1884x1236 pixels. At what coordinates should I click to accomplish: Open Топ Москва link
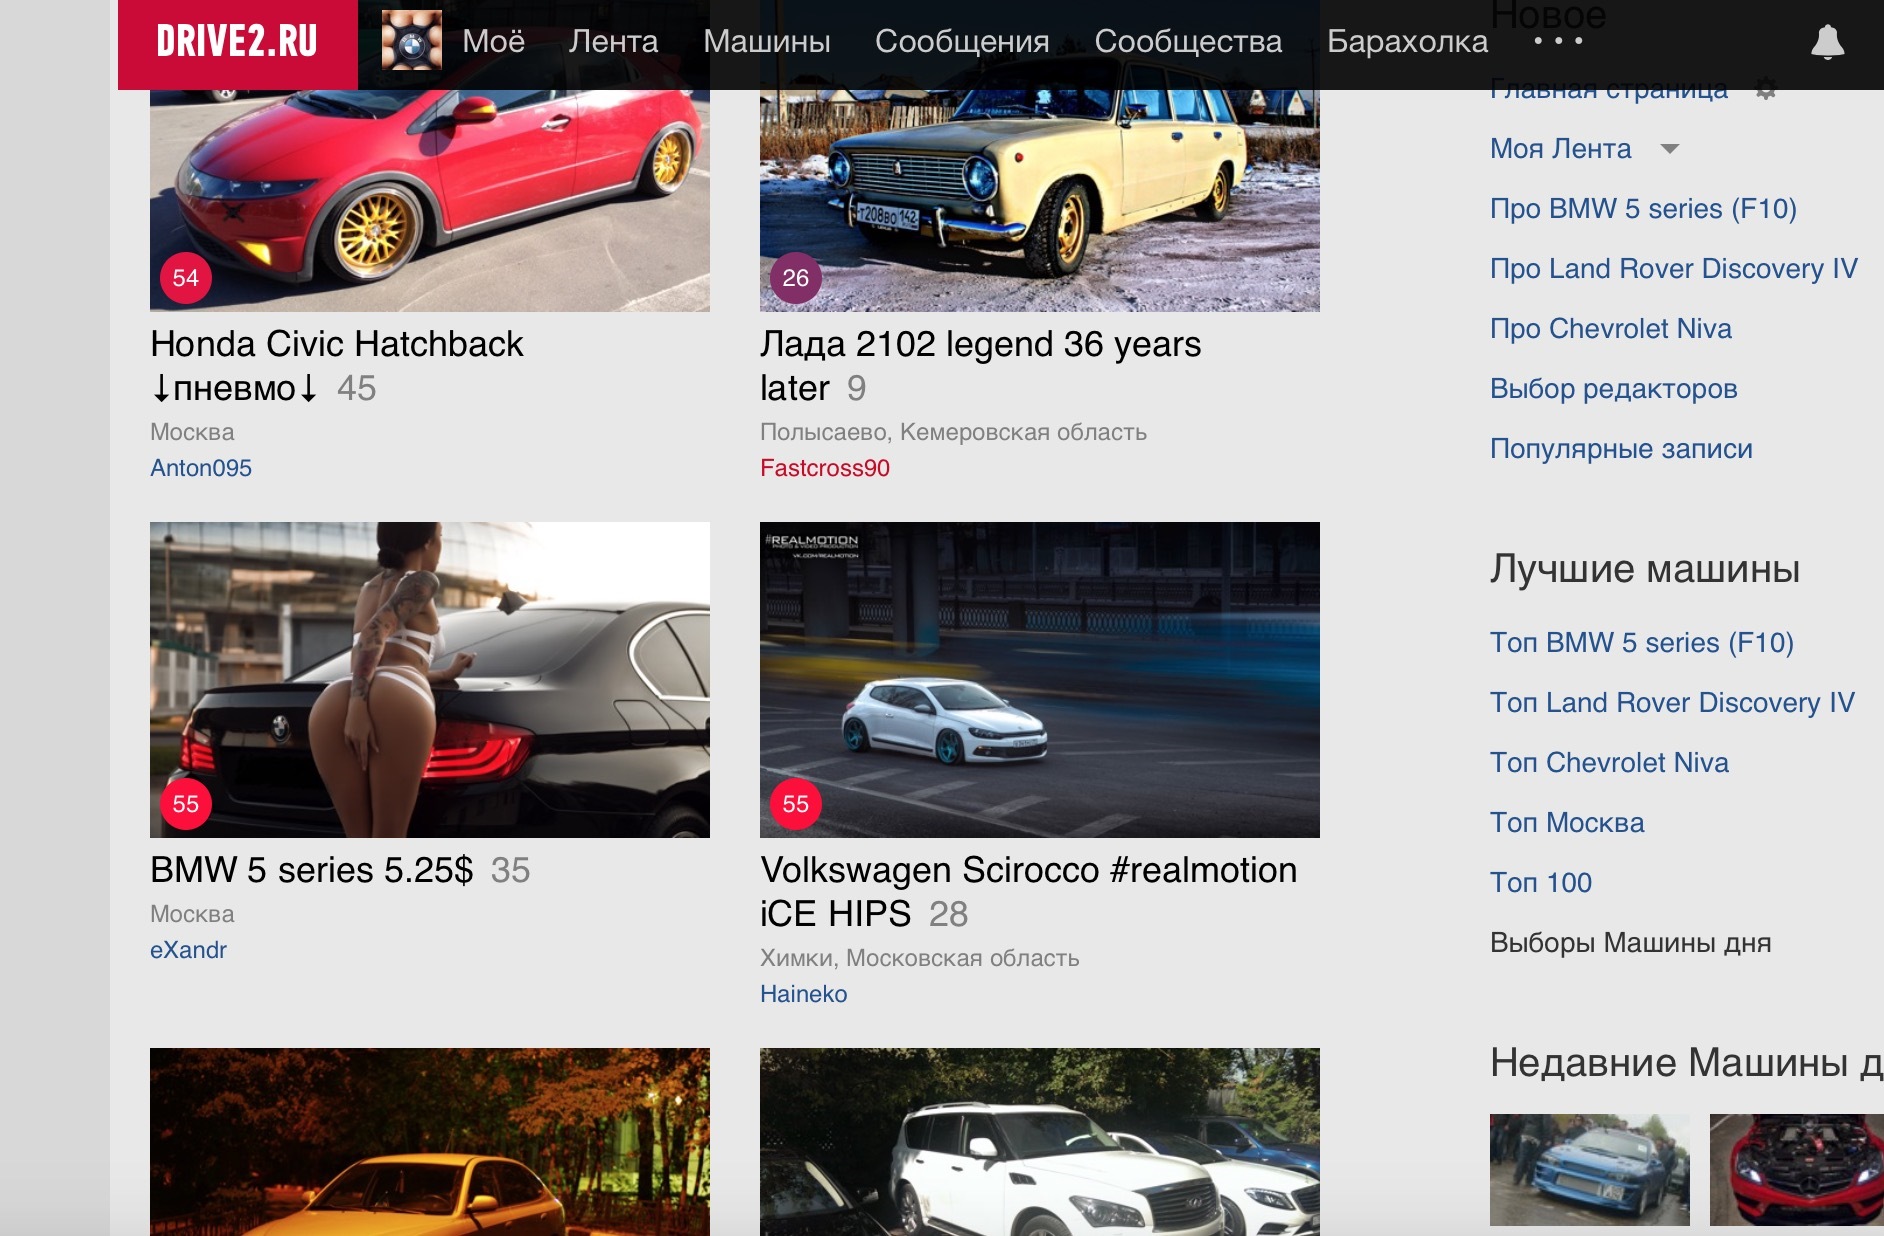(x=1567, y=823)
